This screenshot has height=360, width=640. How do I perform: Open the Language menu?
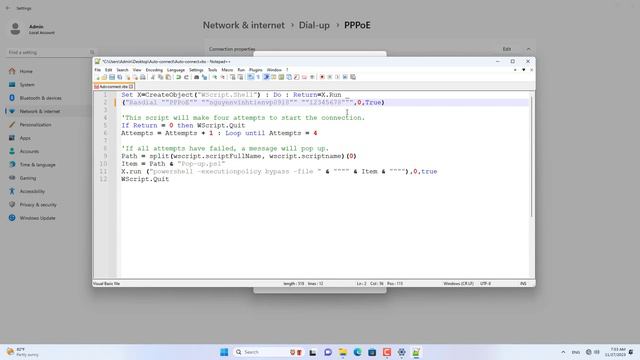[x=176, y=70]
